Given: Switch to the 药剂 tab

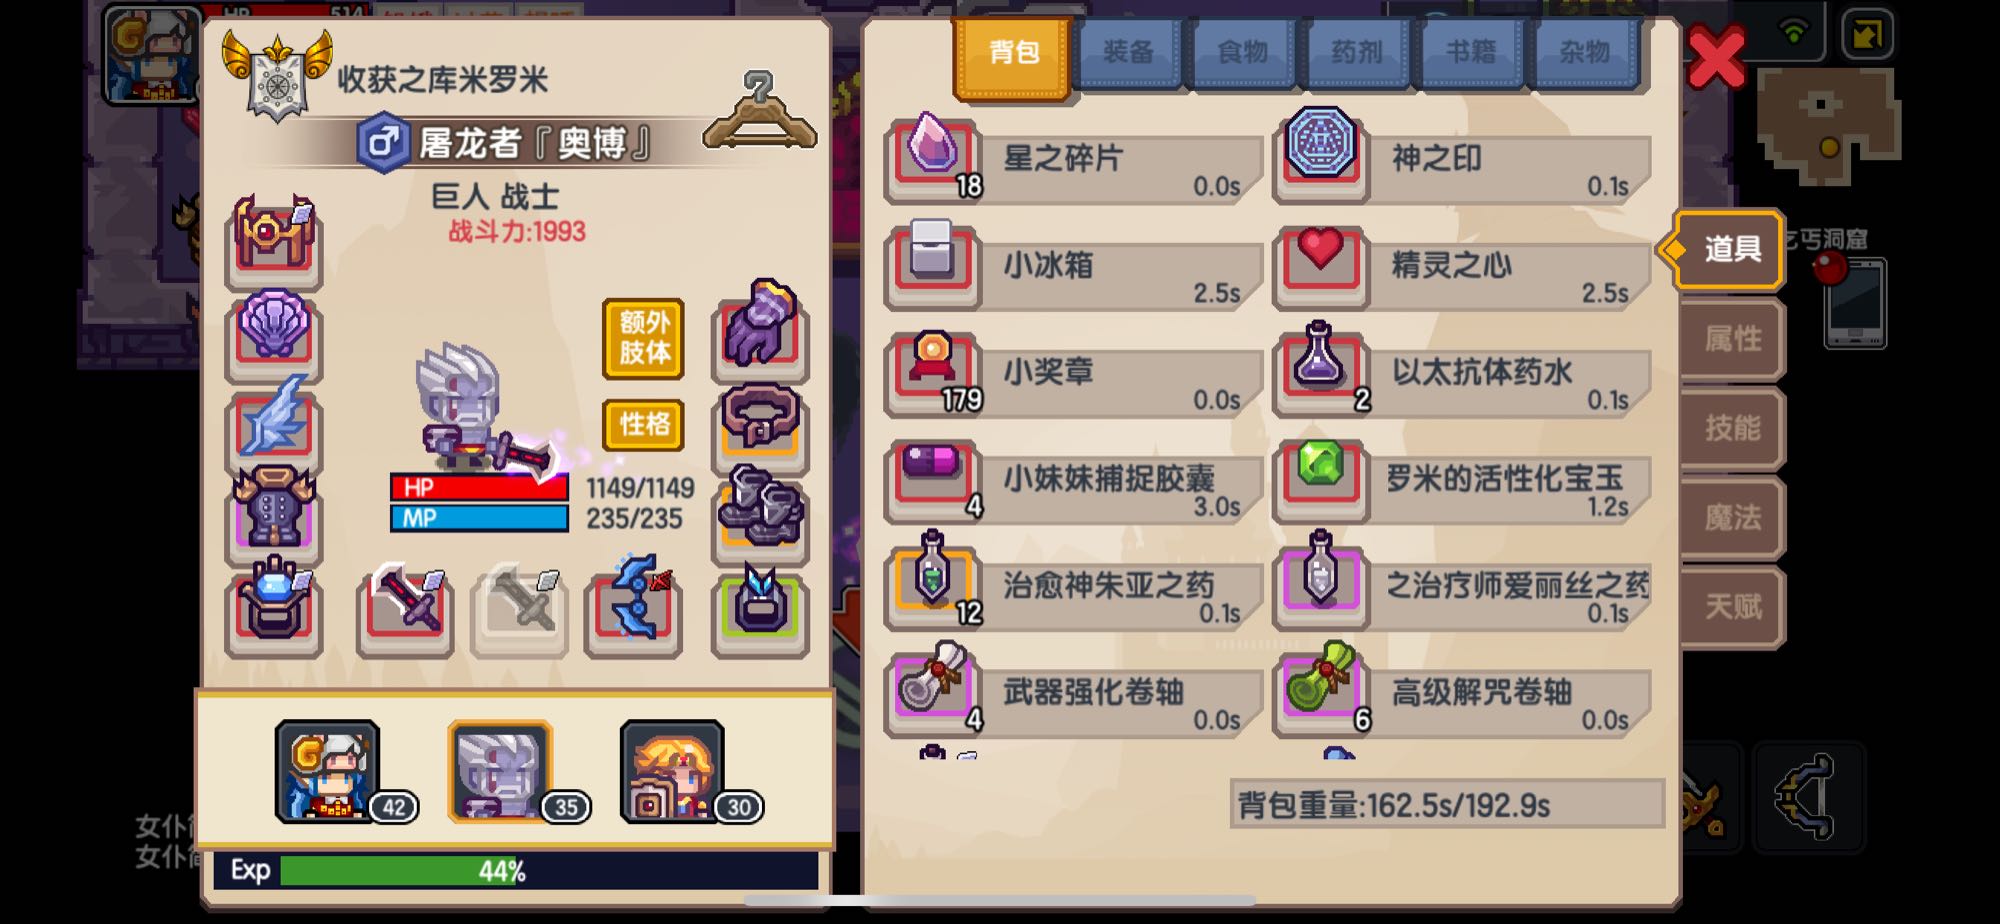Looking at the screenshot, I should 1356,52.
